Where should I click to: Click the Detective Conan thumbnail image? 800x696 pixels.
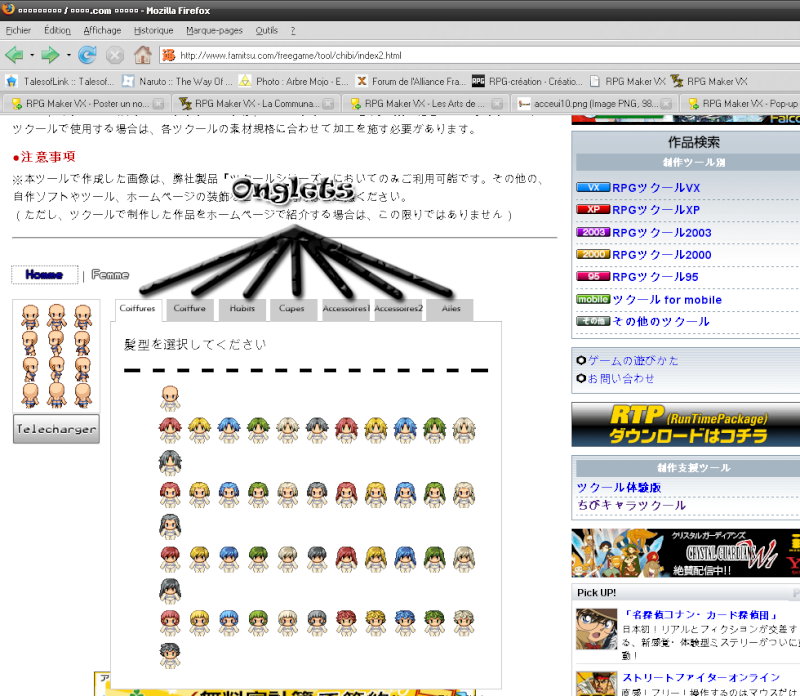click(x=596, y=629)
